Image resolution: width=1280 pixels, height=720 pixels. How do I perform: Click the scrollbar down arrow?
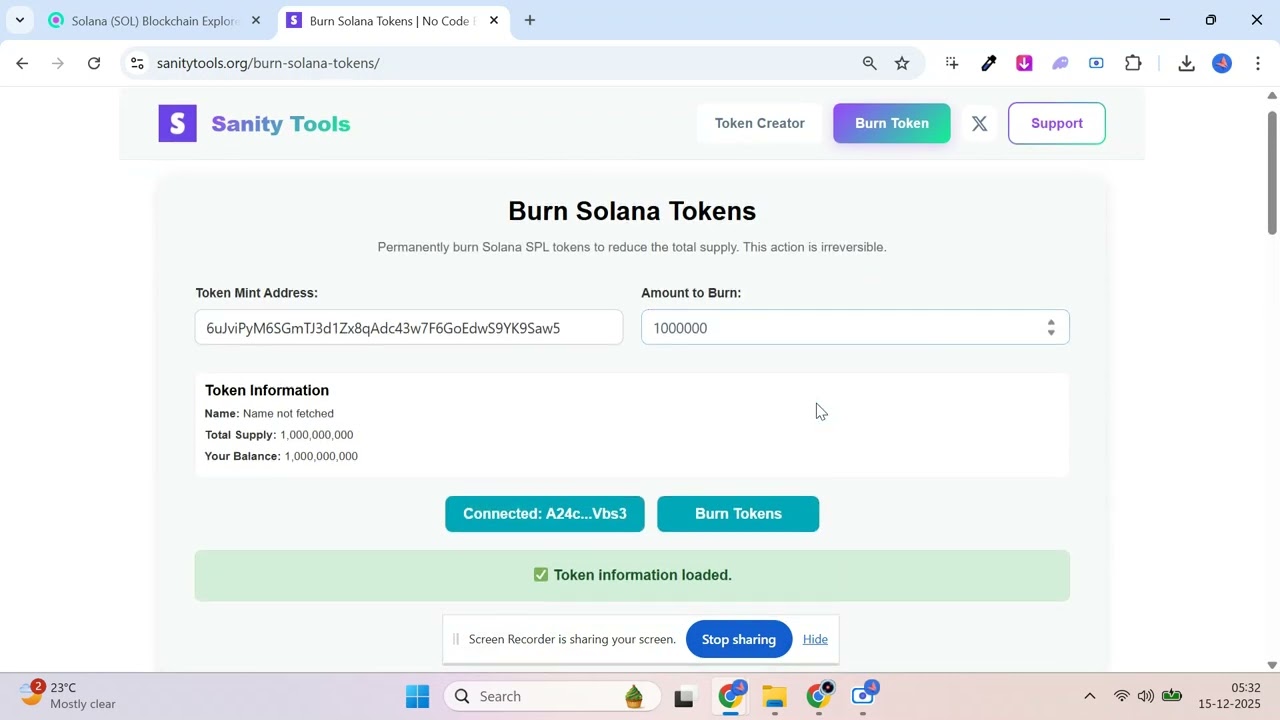1272,665
